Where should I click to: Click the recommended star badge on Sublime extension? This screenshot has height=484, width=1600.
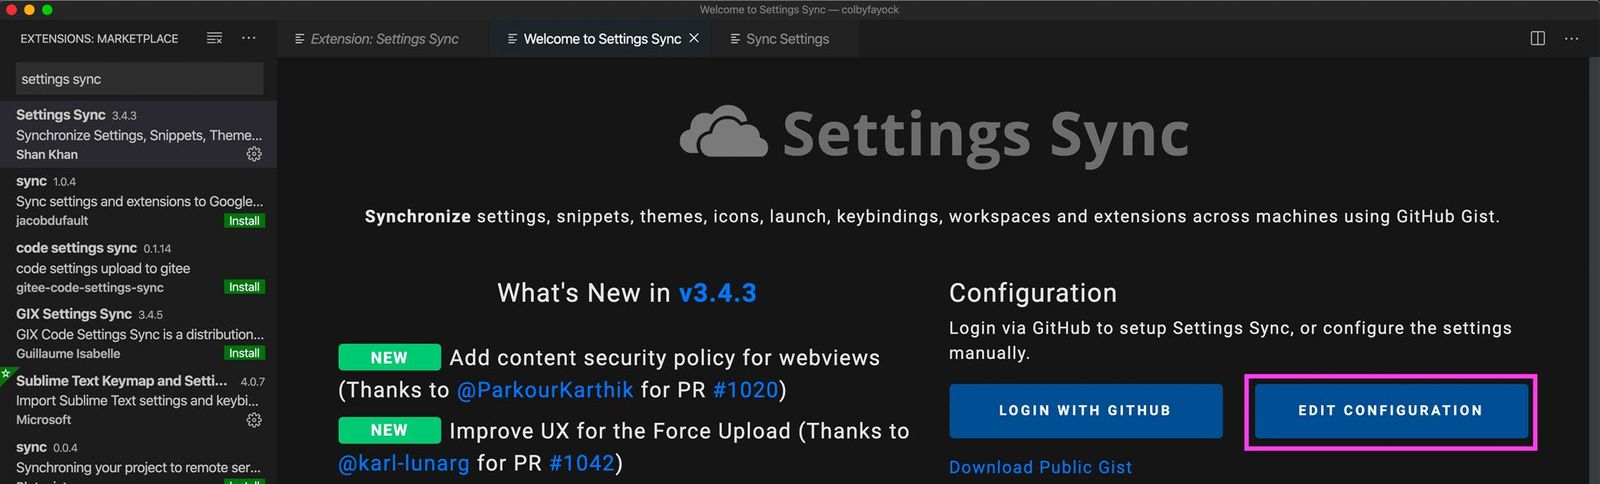[5, 373]
